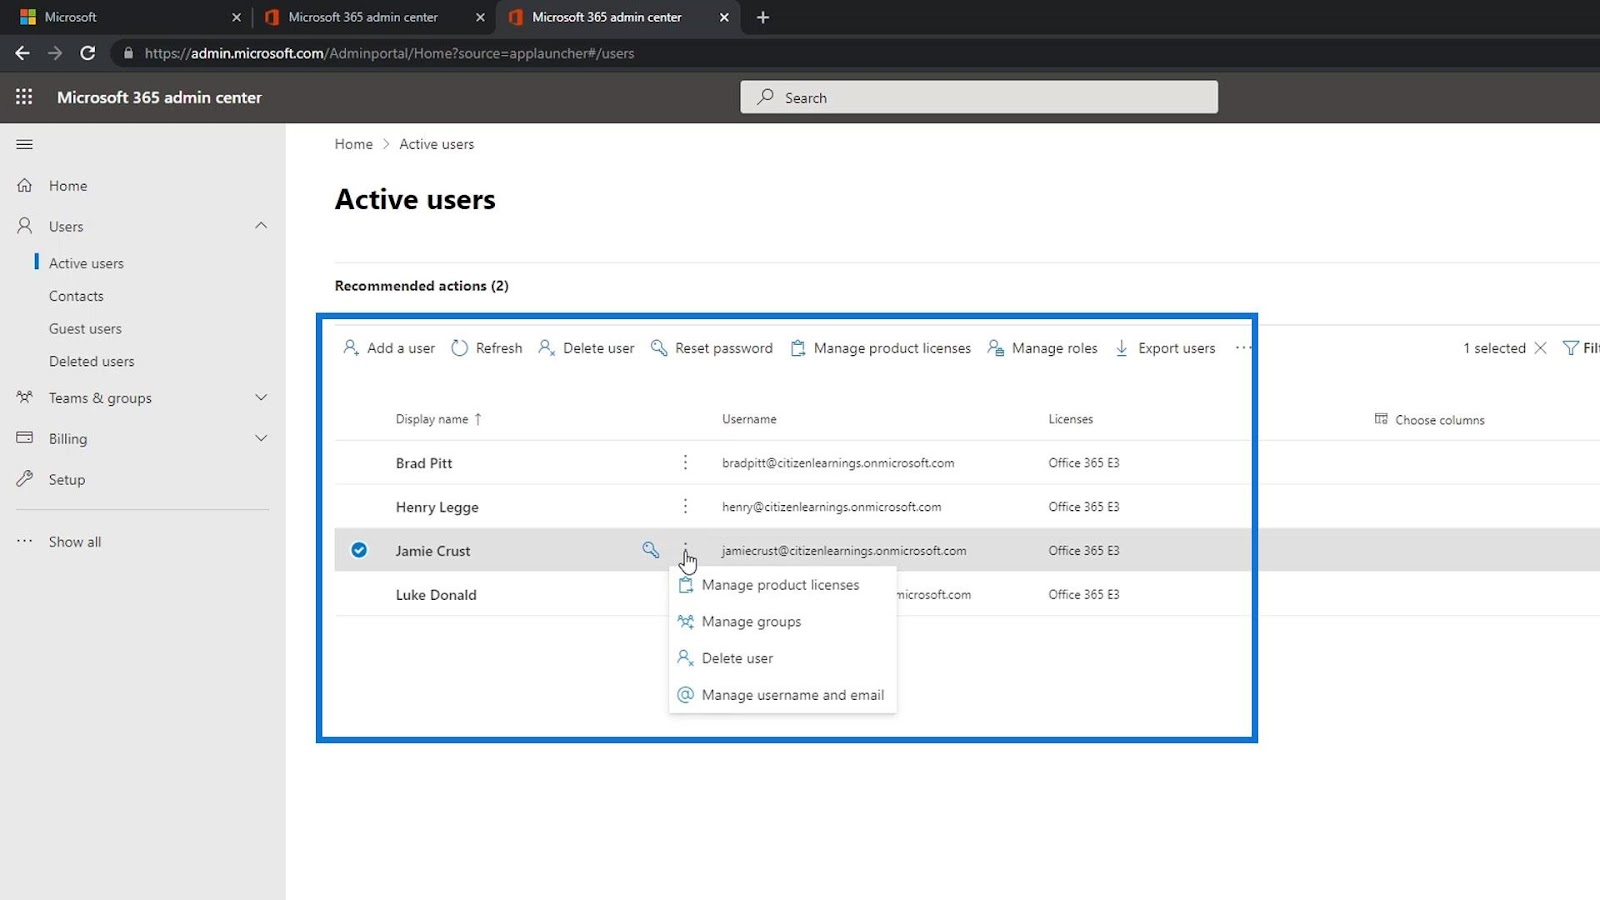Image resolution: width=1600 pixels, height=900 pixels.
Task: Click the browser back arrow
Action: pyautogui.click(x=22, y=53)
